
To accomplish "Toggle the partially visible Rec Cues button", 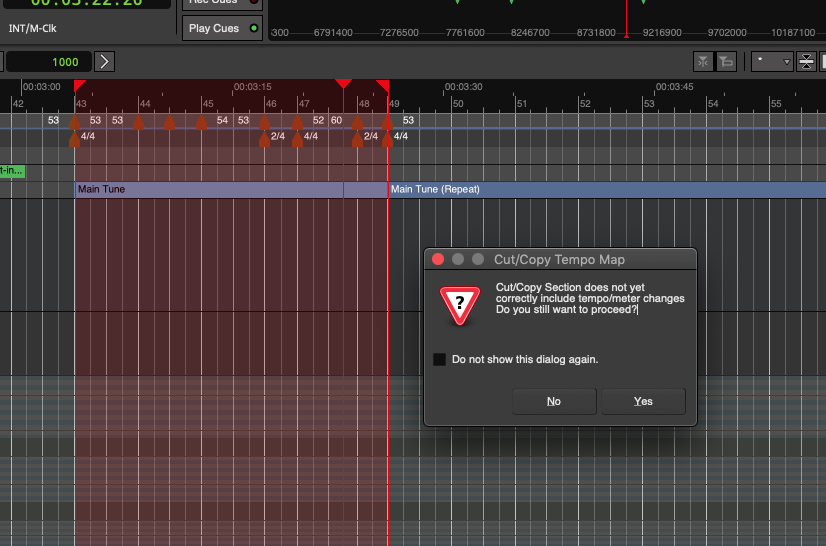I will pos(222,3).
